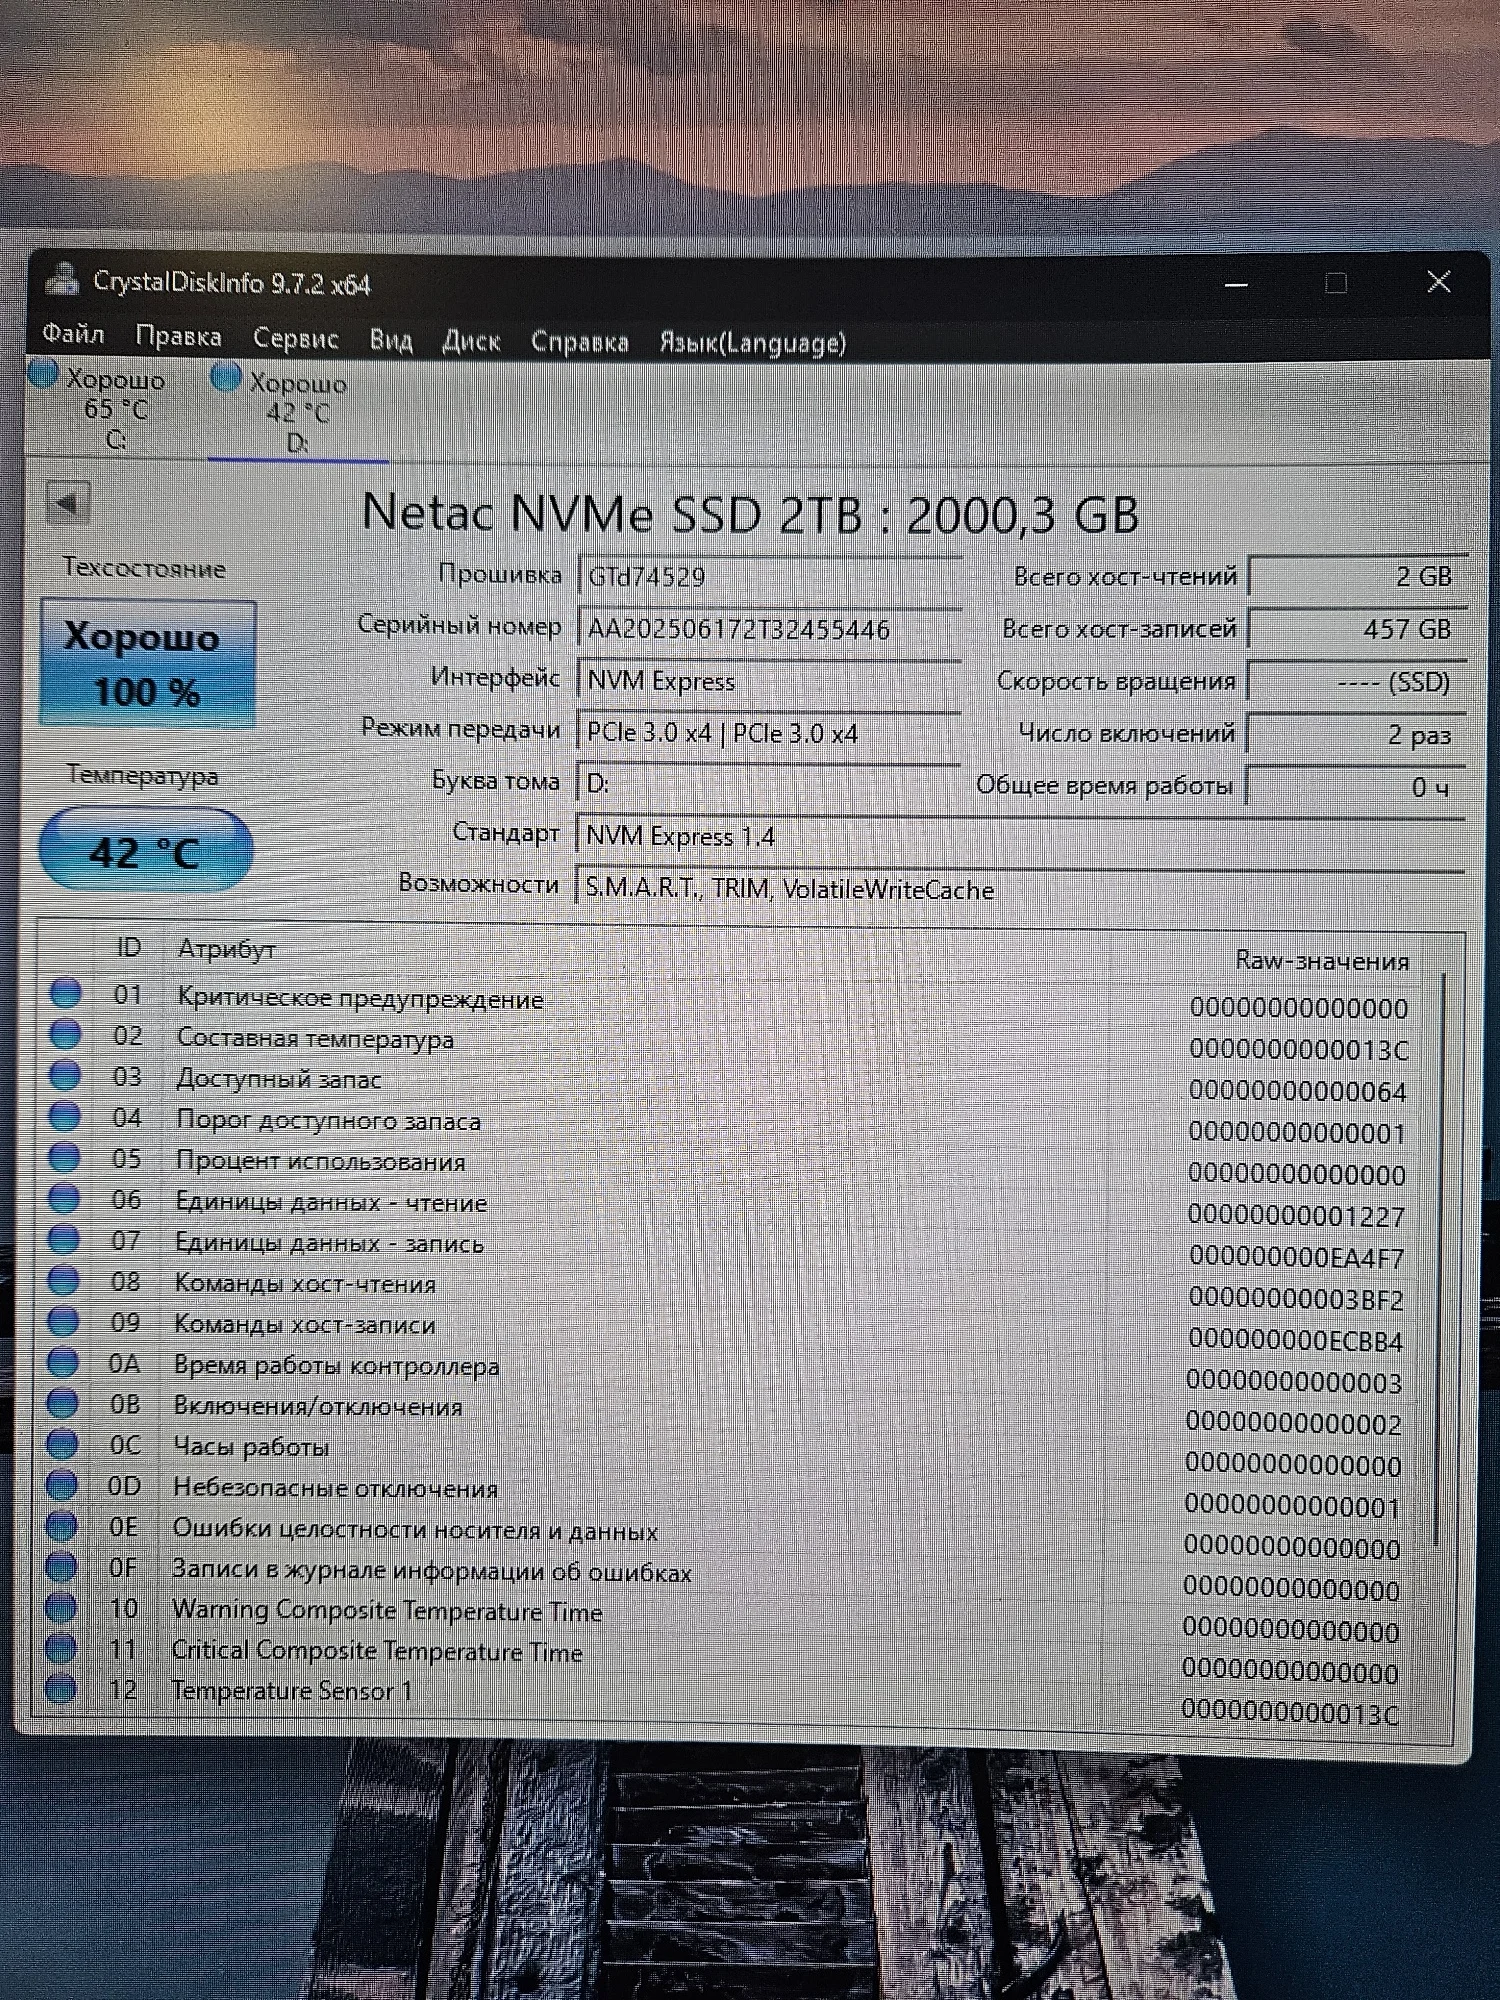
Task: Click raw value 000000000EA4F7
Action: [x=1296, y=1257]
